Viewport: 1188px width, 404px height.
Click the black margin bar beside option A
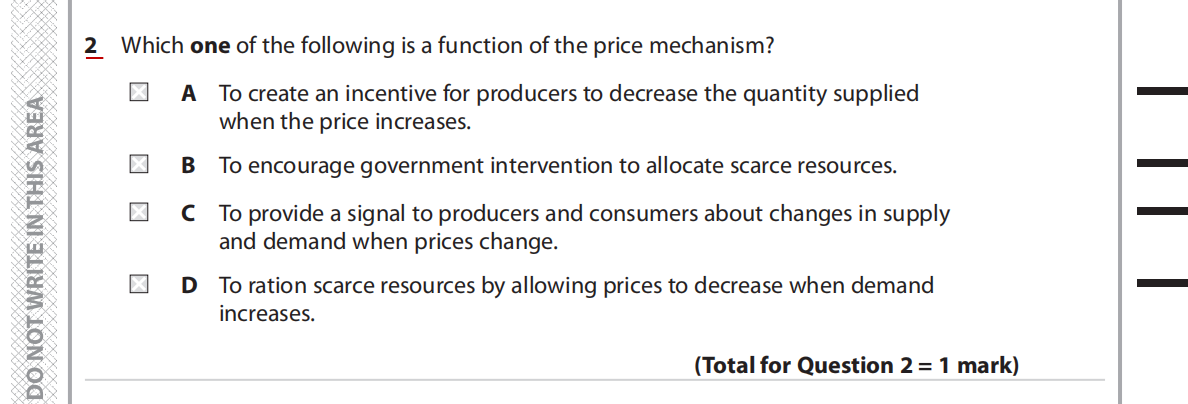[x=1162, y=92]
